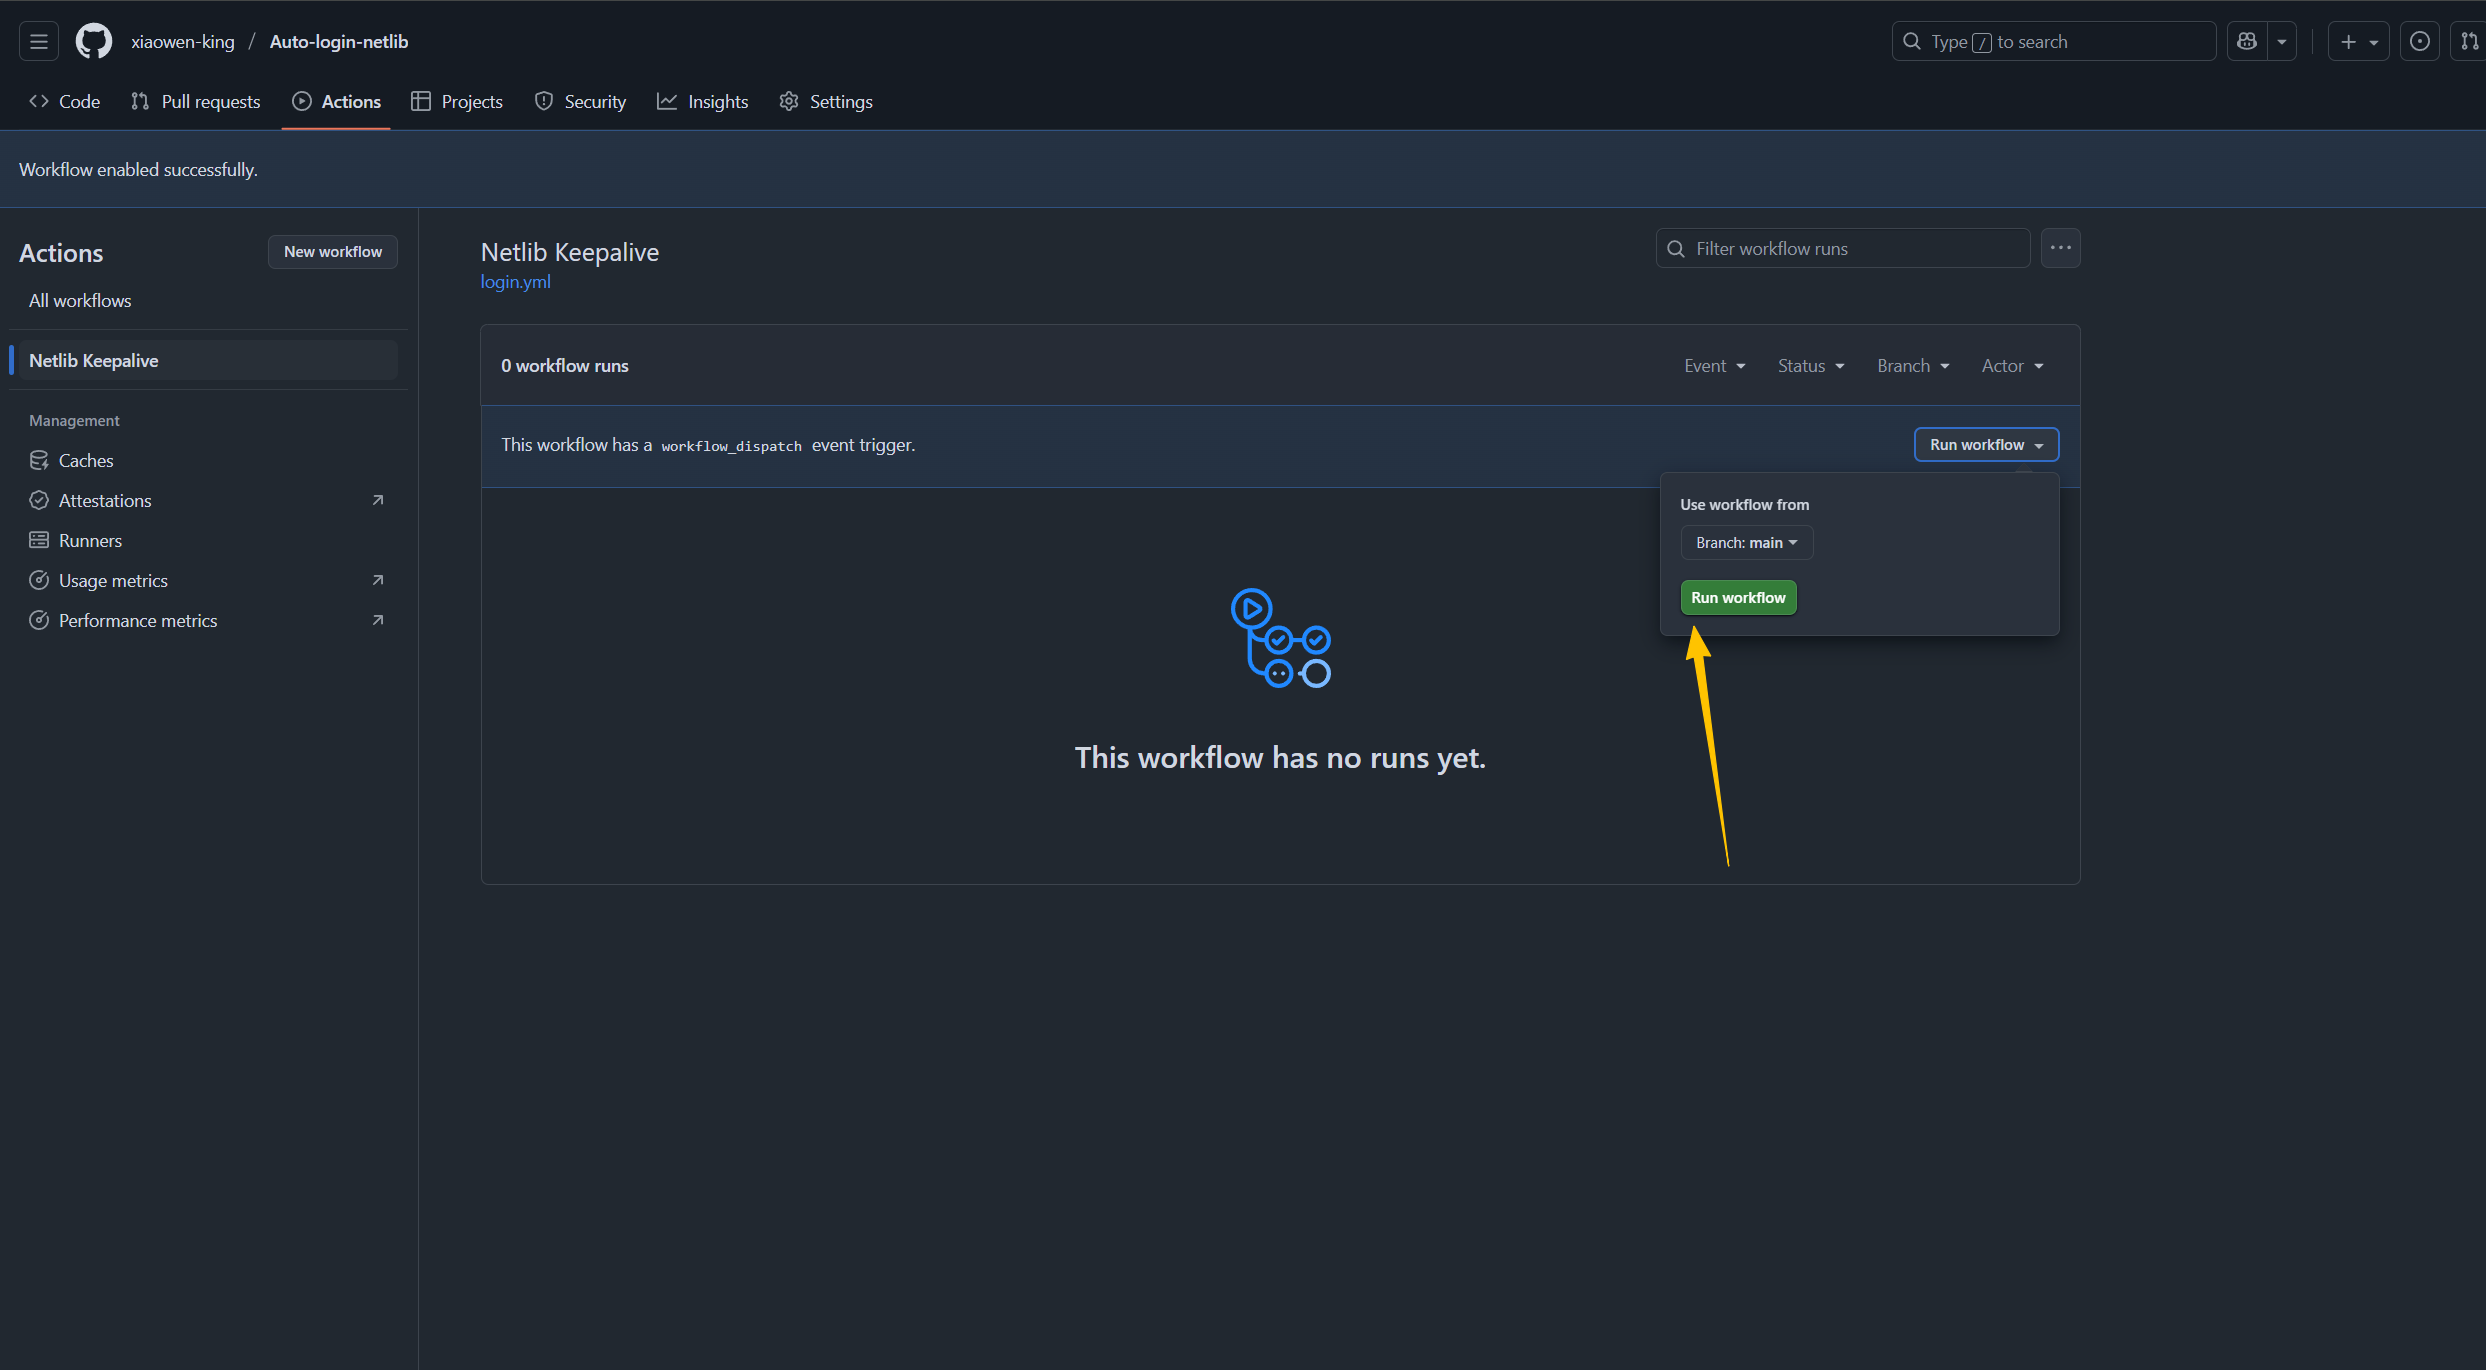2486x1370 pixels.
Task: Click the GitHub logo icon
Action: [94, 41]
